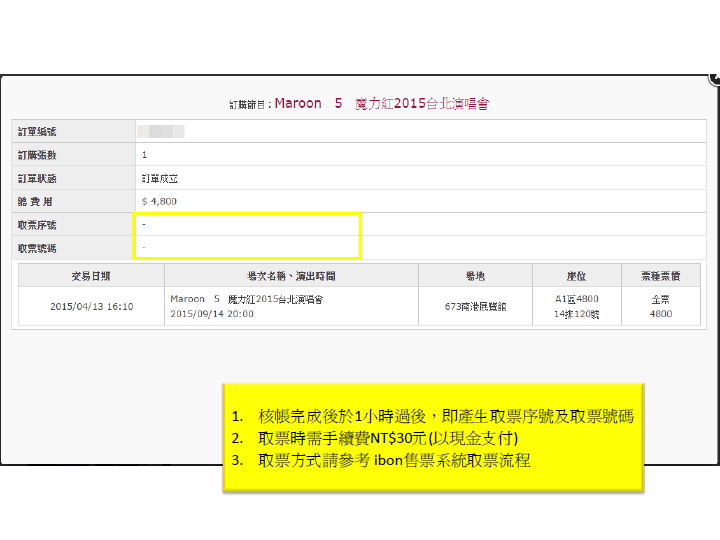Select the 取票號碼 label
This screenshot has width=720, height=540.
click(37, 248)
